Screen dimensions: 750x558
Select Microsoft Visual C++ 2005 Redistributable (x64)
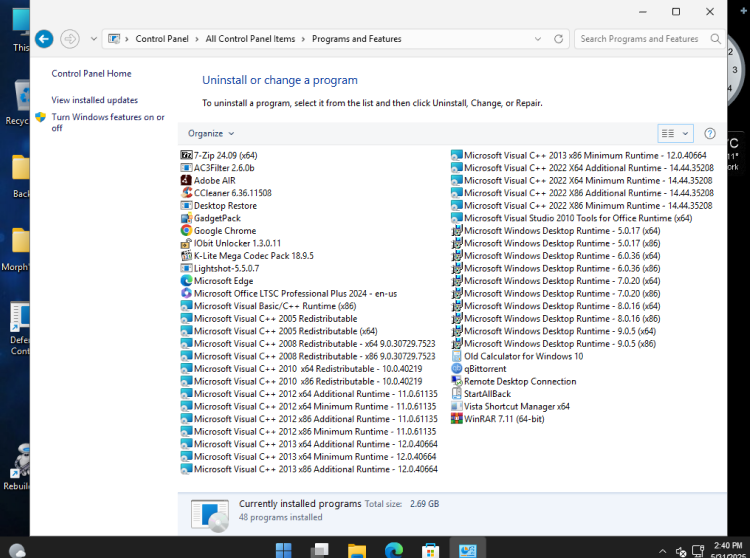tap(285, 331)
